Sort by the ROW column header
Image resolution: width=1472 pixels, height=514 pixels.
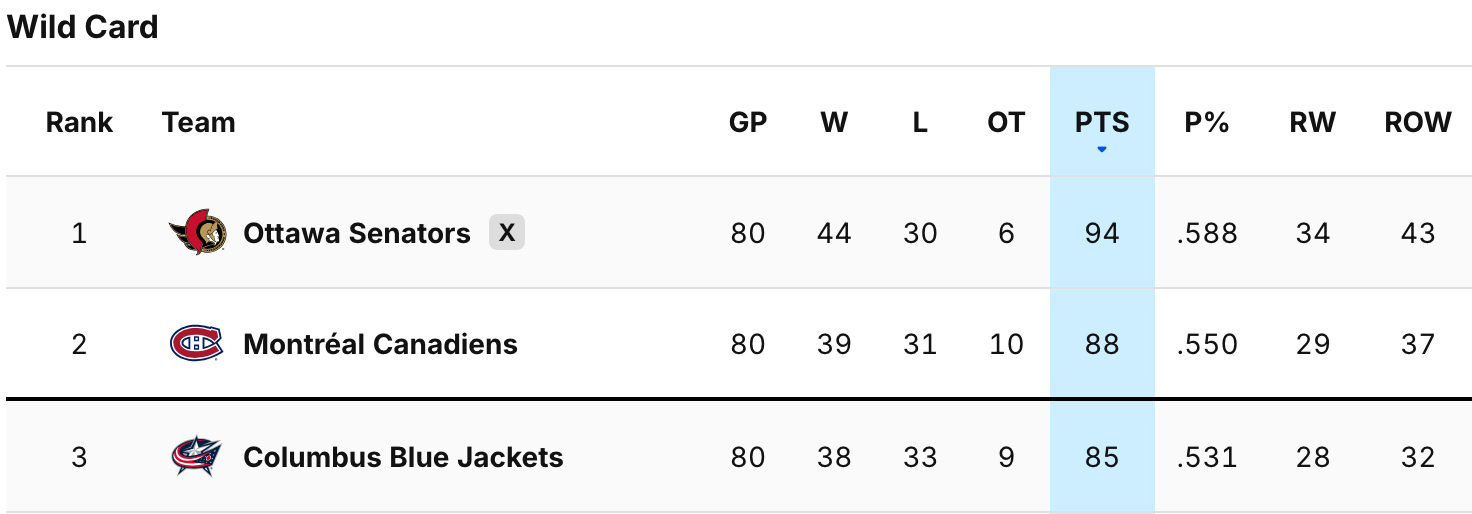(x=1418, y=122)
